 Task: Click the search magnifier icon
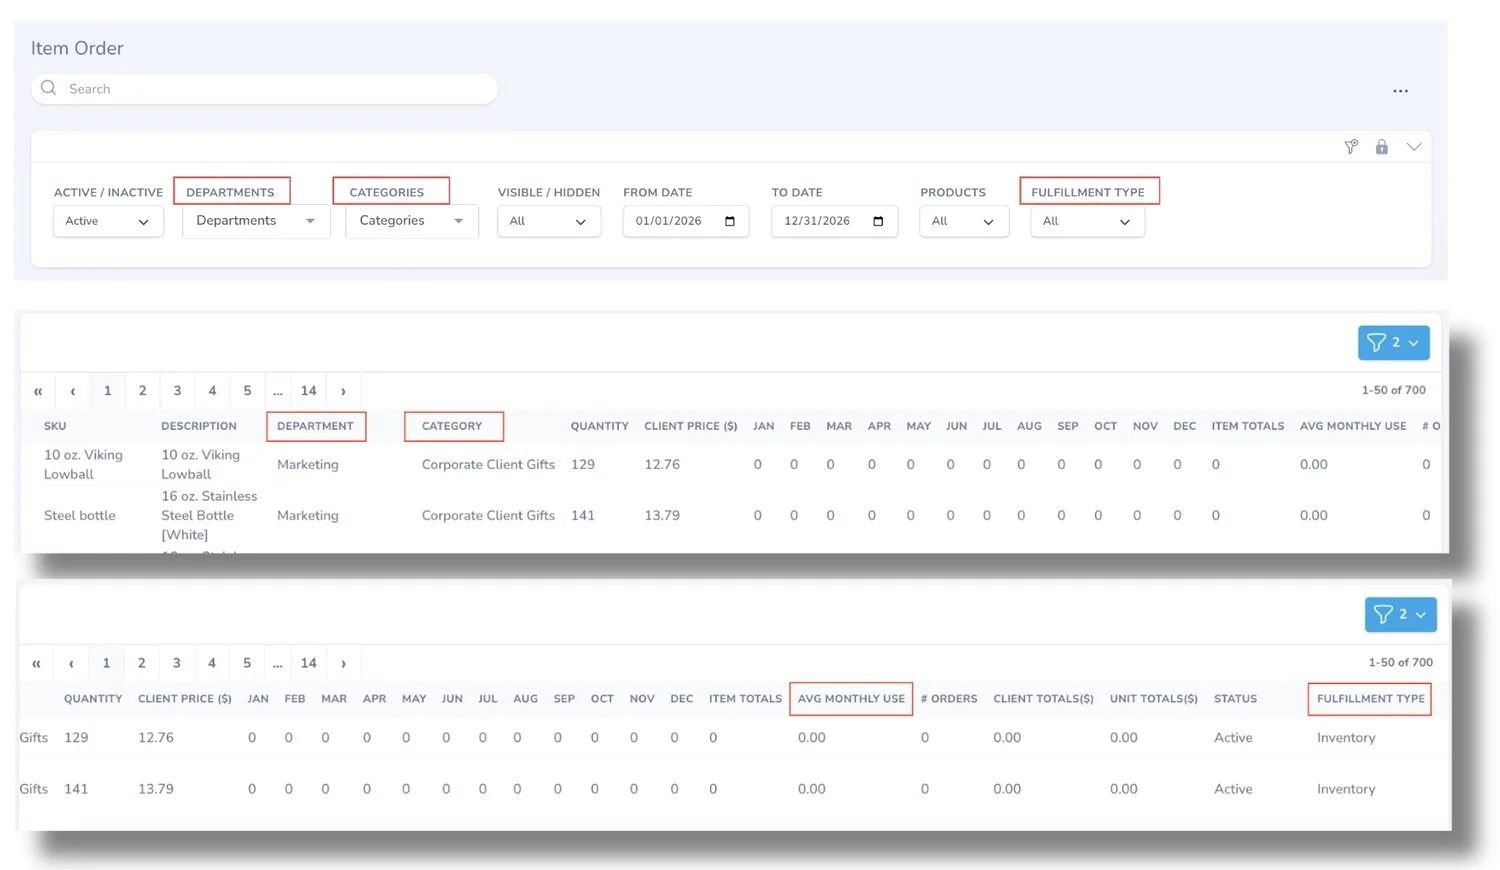click(x=48, y=88)
